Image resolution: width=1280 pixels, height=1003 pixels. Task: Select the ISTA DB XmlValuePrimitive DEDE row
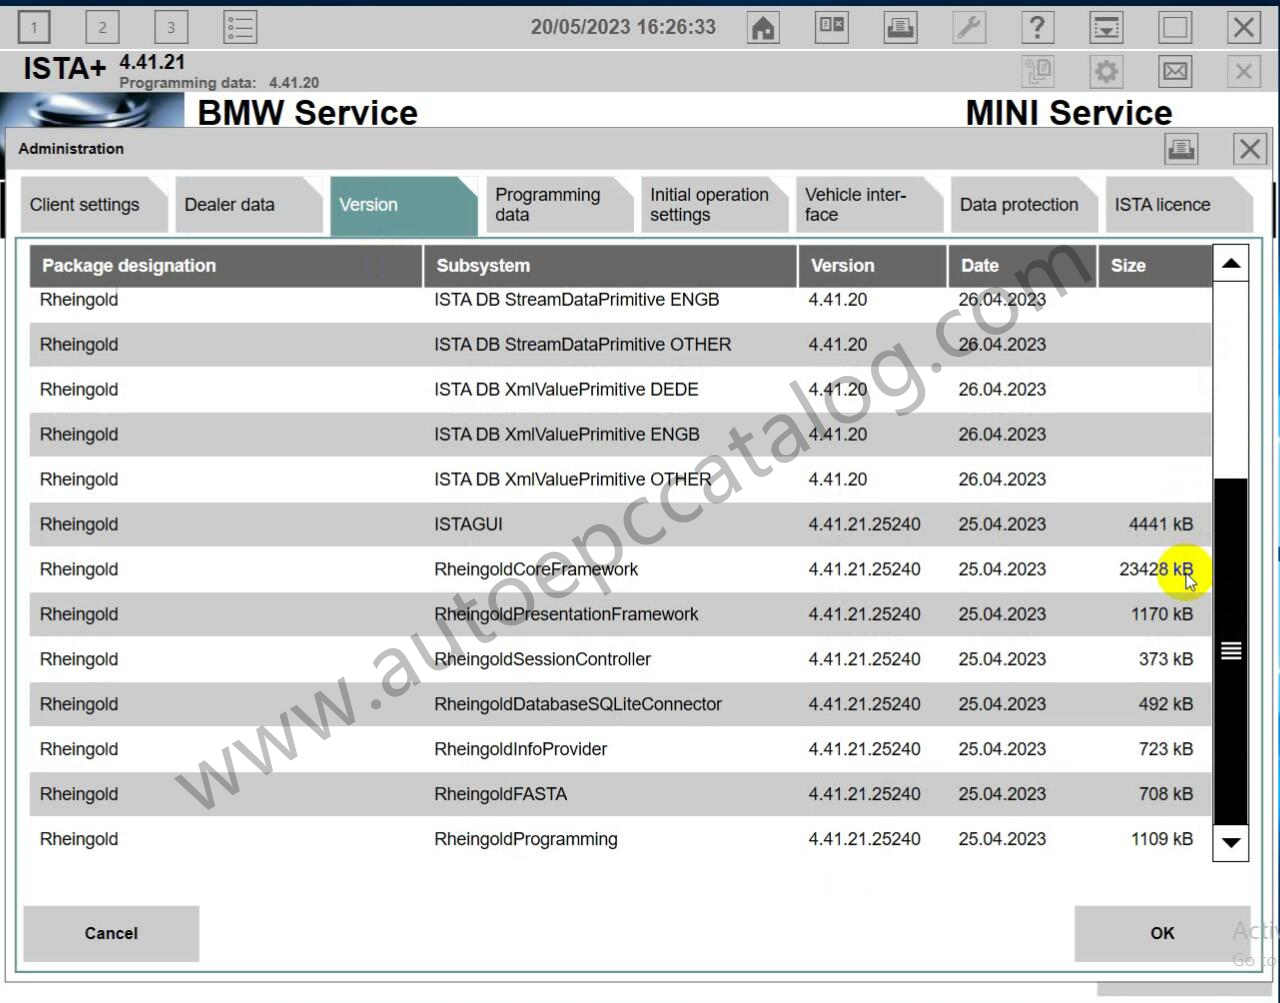pos(620,390)
